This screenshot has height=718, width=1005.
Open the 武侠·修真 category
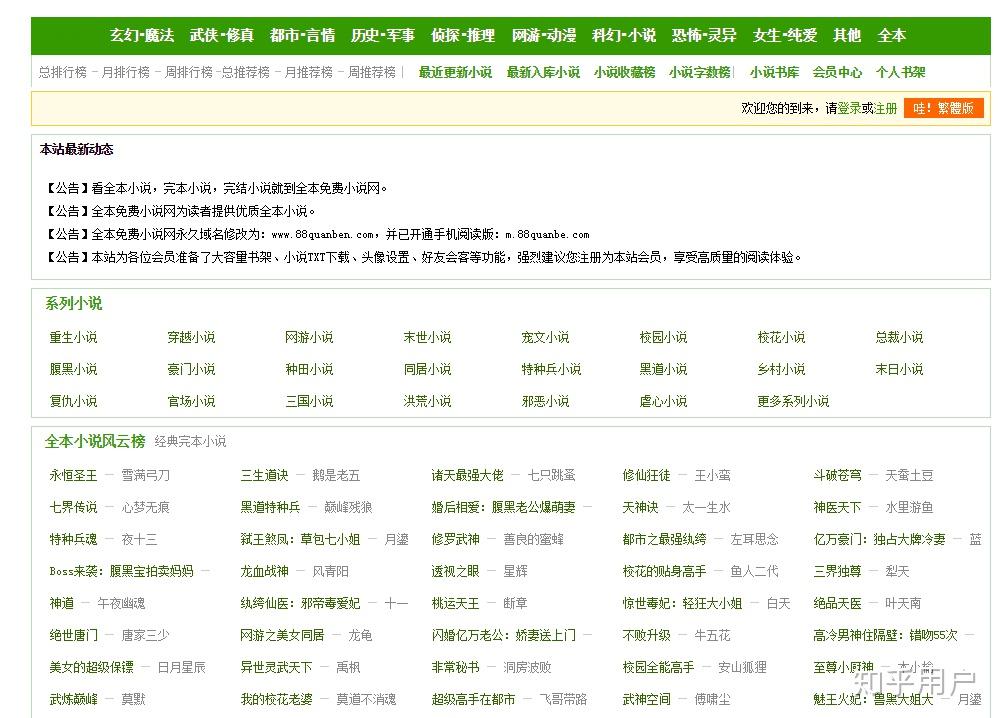pyautogui.click(x=222, y=35)
